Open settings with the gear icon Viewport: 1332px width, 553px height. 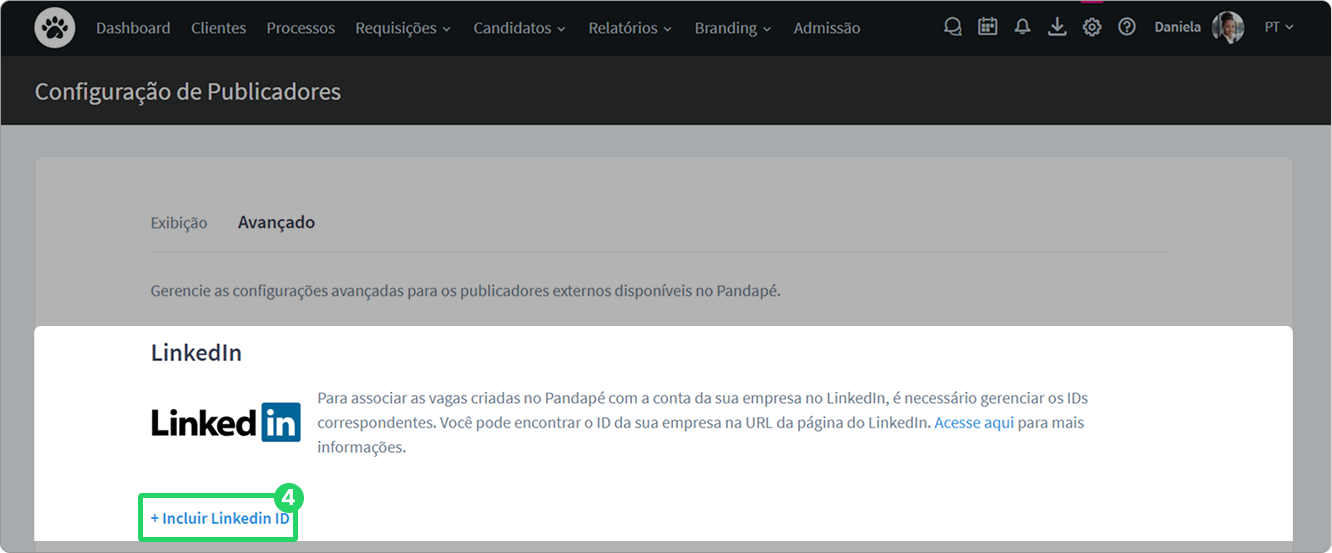point(1092,27)
